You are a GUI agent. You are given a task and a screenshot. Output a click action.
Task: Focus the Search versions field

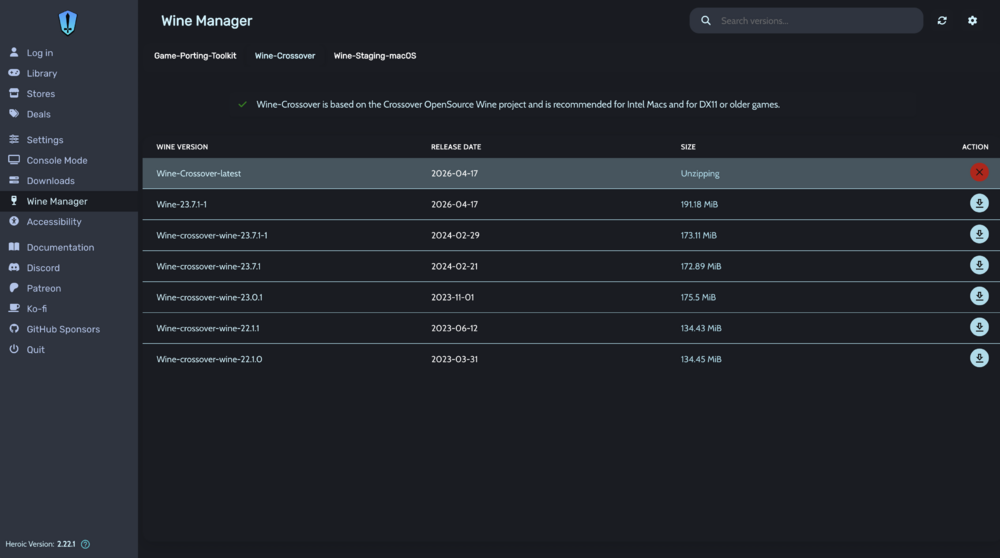806,20
